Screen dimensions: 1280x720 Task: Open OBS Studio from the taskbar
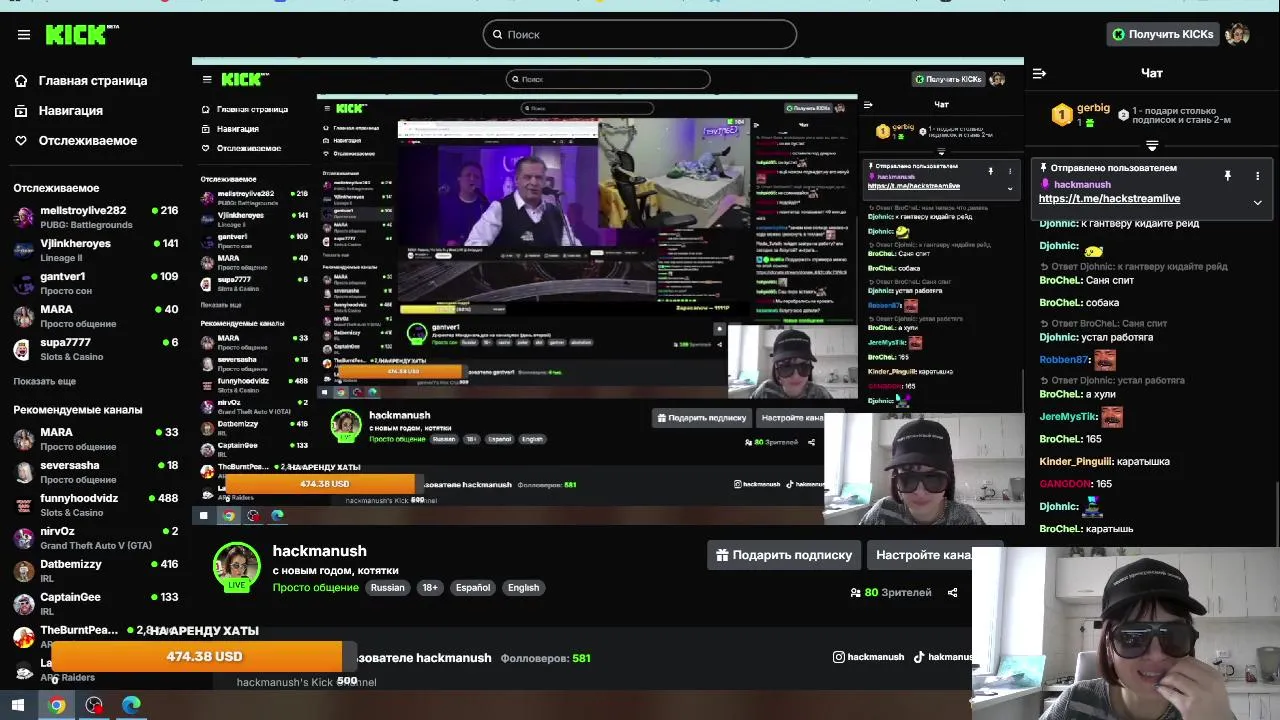pos(94,705)
